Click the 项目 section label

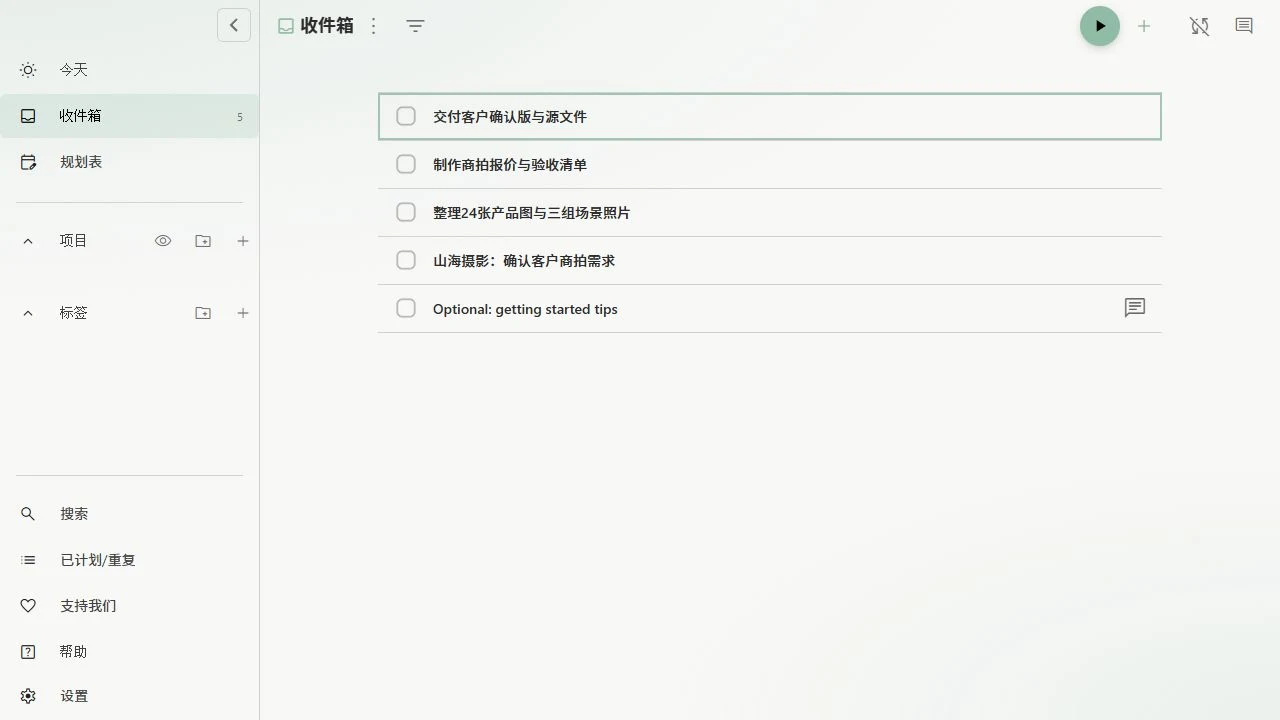[73, 241]
